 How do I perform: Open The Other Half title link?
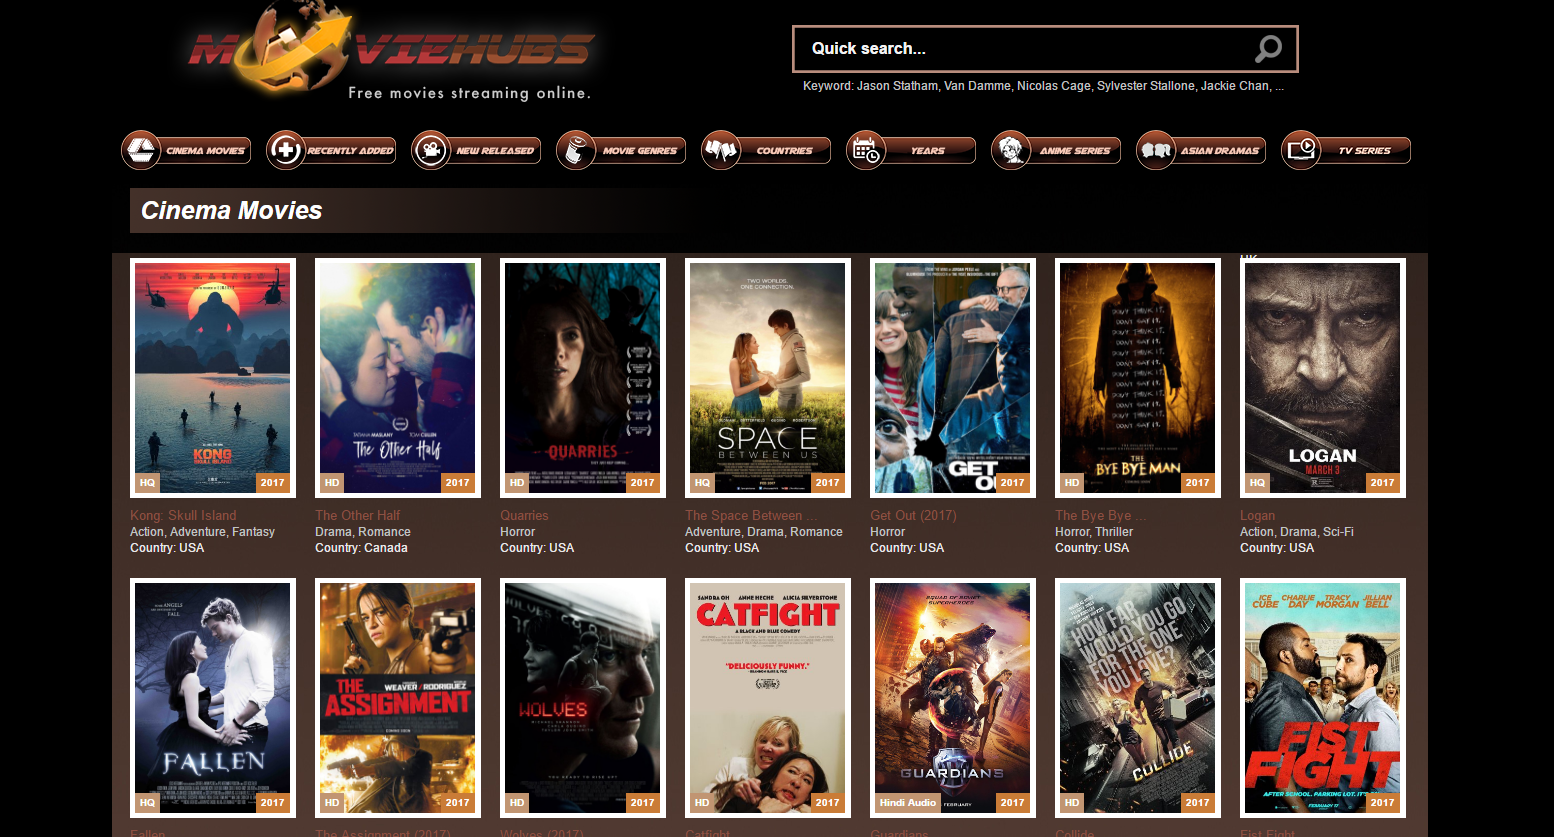pos(357,515)
